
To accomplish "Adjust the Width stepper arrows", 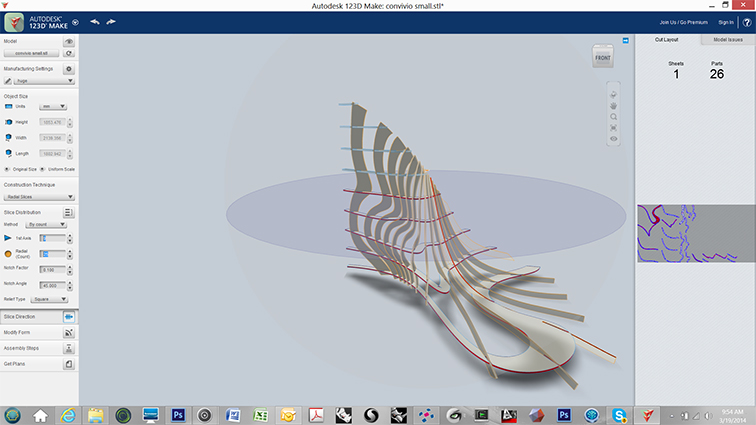I will pos(70,138).
